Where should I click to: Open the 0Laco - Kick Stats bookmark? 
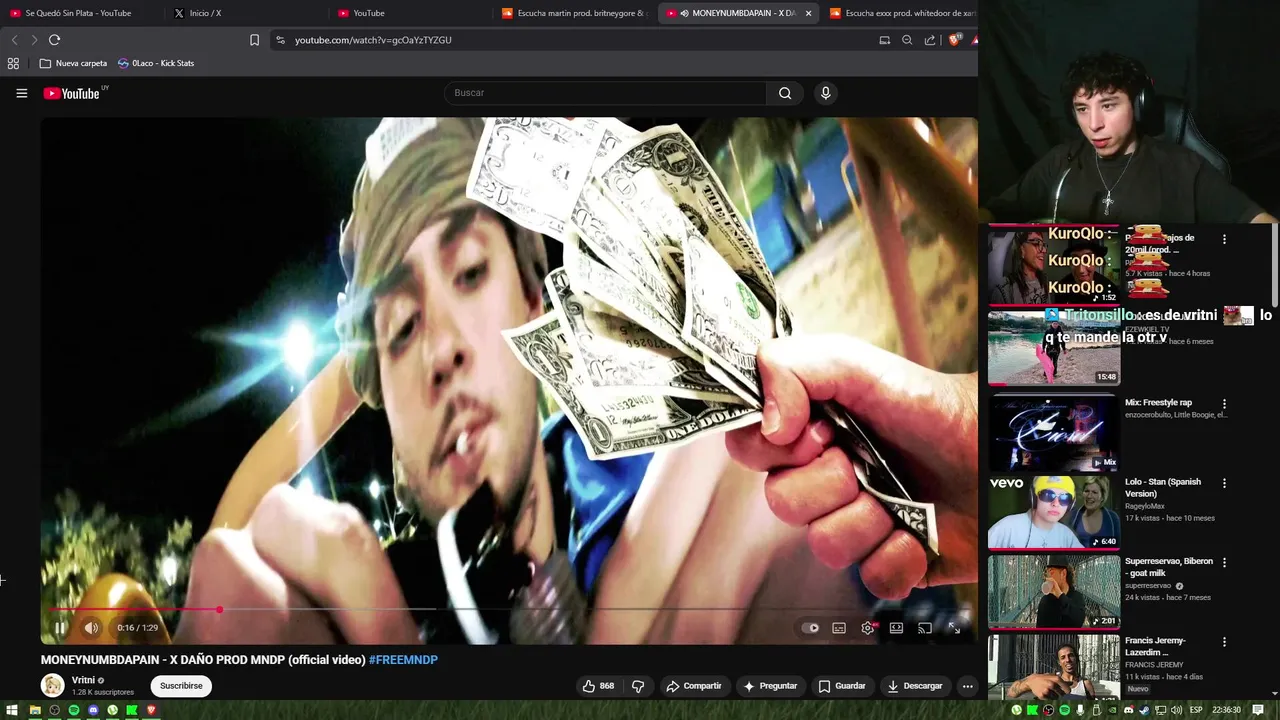coord(155,63)
